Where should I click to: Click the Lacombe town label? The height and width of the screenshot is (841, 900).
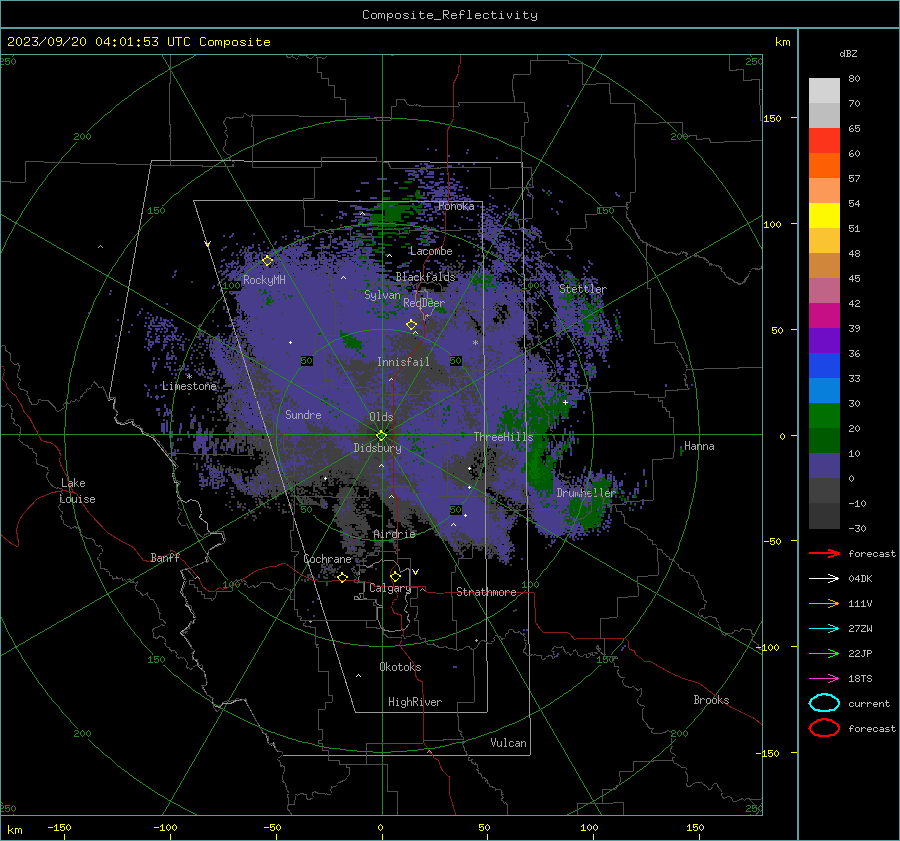point(431,251)
